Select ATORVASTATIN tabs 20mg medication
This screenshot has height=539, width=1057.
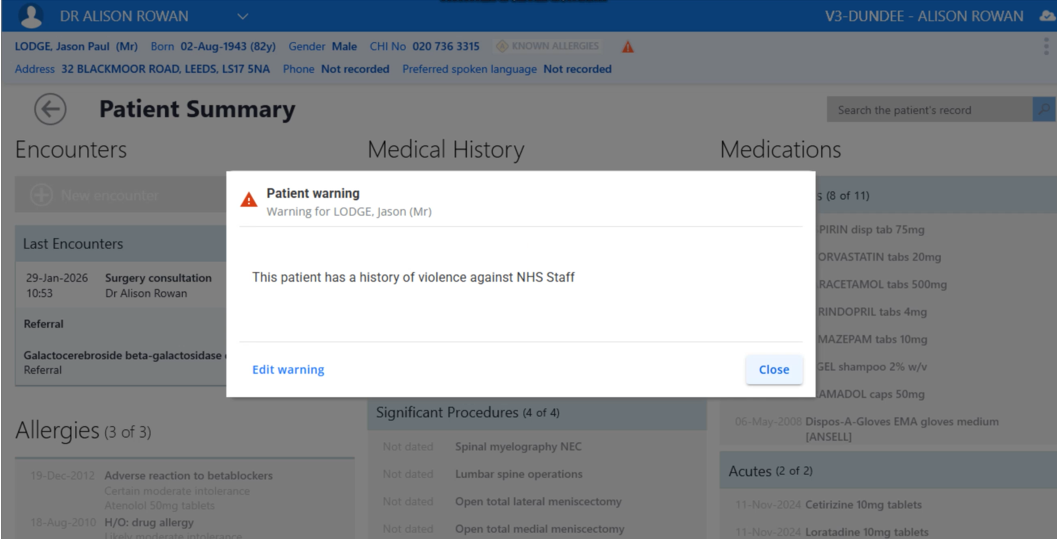878,257
